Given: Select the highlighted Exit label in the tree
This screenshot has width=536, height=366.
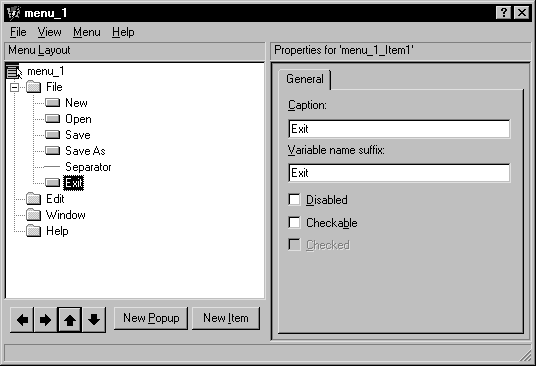Looking at the screenshot, I should pyautogui.click(x=73, y=183).
